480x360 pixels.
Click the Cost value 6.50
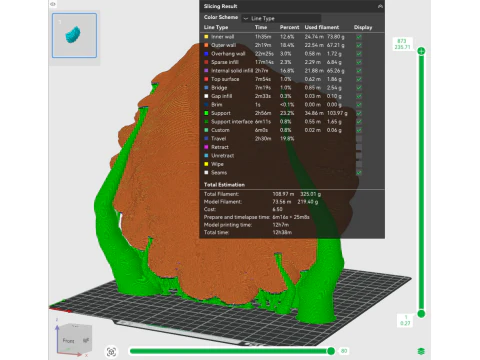pos(277,209)
